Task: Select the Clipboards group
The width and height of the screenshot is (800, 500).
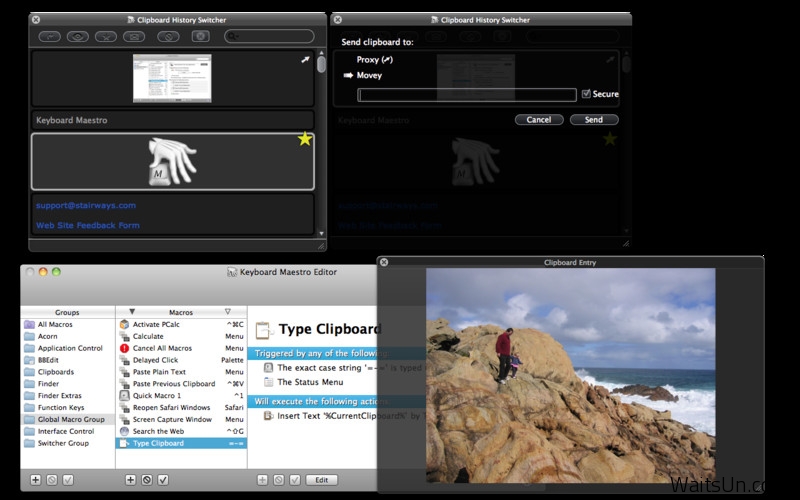Action: tap(57, 372)
